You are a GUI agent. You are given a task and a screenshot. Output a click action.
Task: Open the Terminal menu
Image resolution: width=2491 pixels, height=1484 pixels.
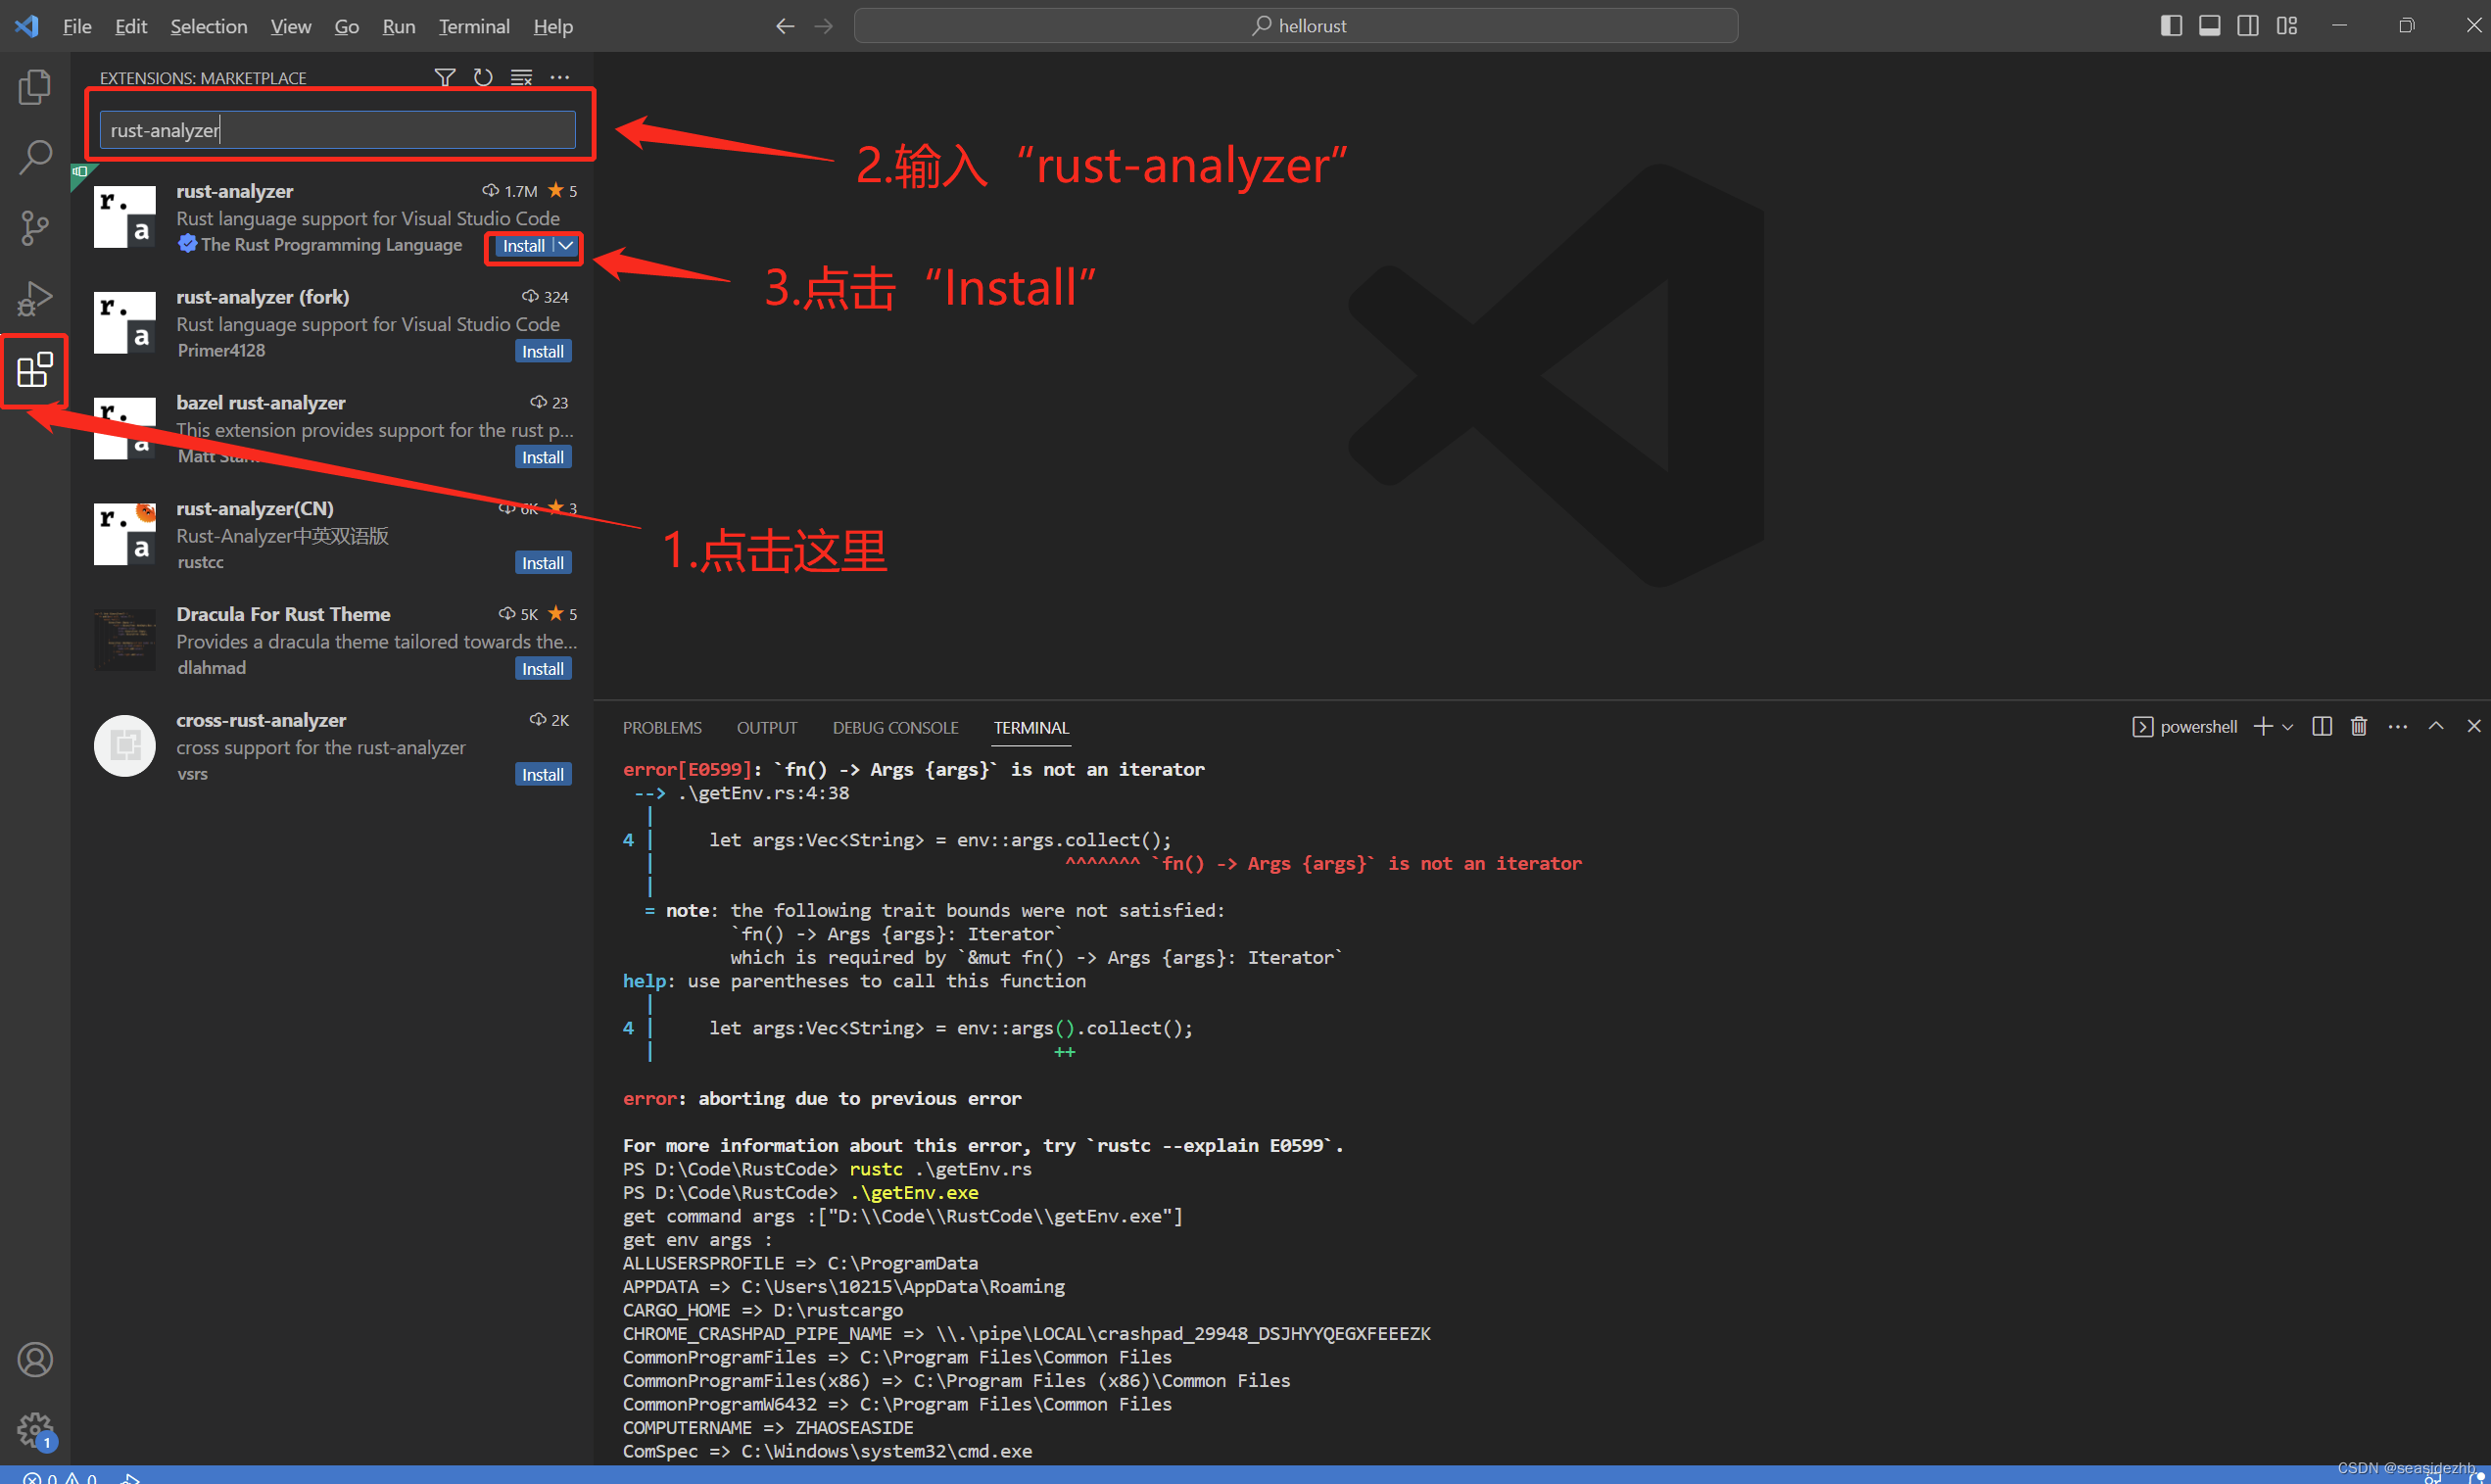point(474,26)
